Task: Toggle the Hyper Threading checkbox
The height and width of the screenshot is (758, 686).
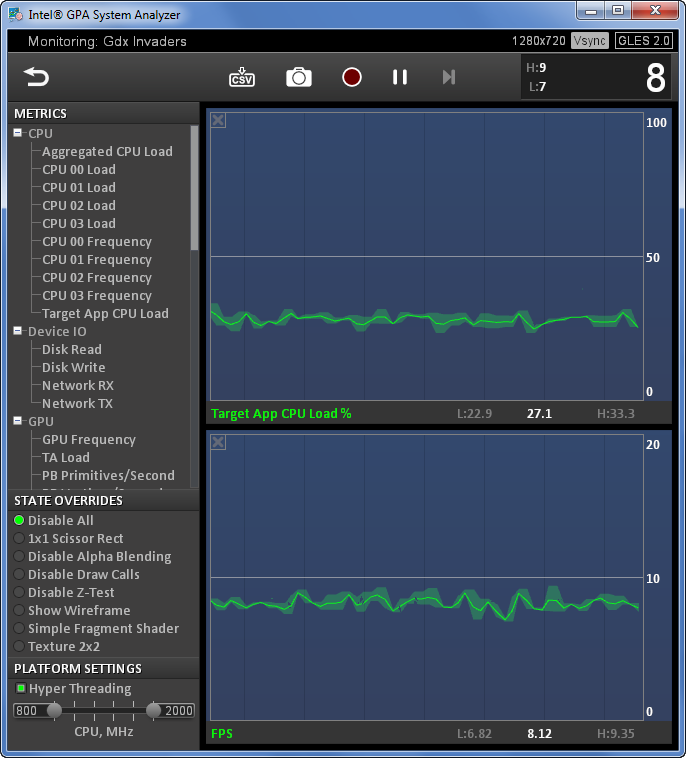Action: click(x=21, y=688)
